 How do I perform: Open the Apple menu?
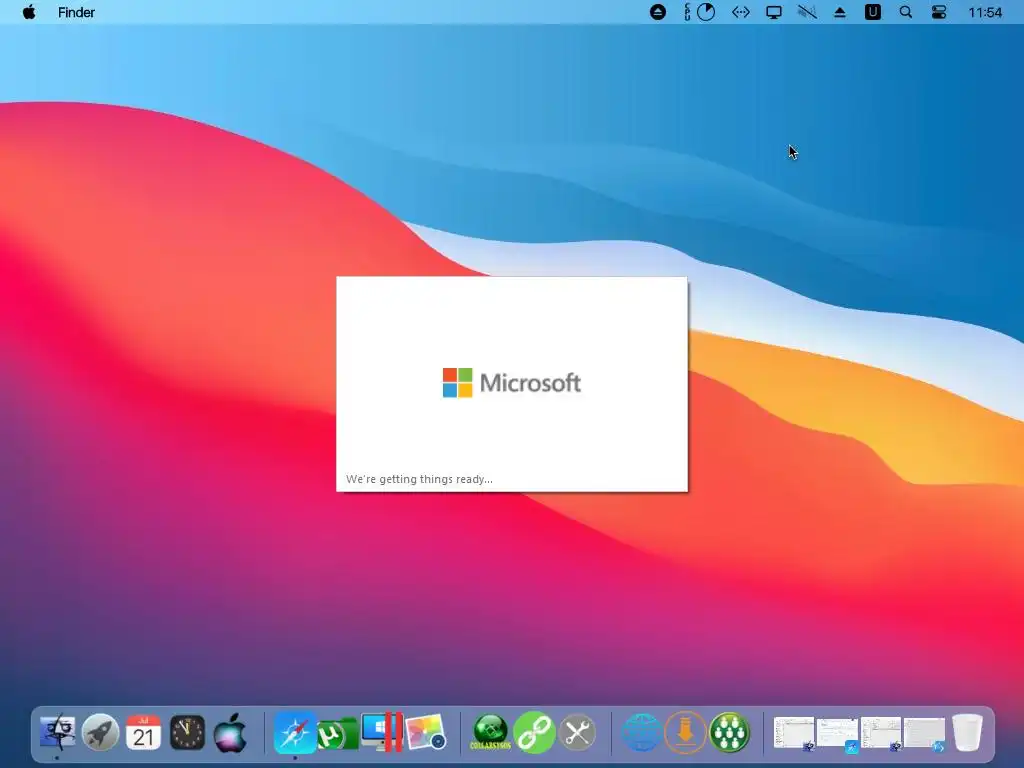coord(29,12)
